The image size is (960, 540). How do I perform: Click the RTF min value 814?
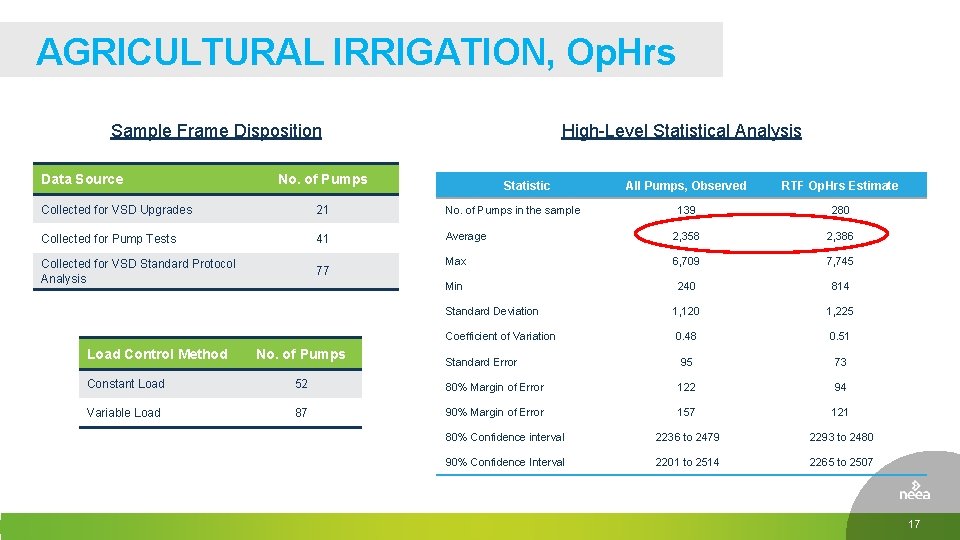tap(840, 286)
